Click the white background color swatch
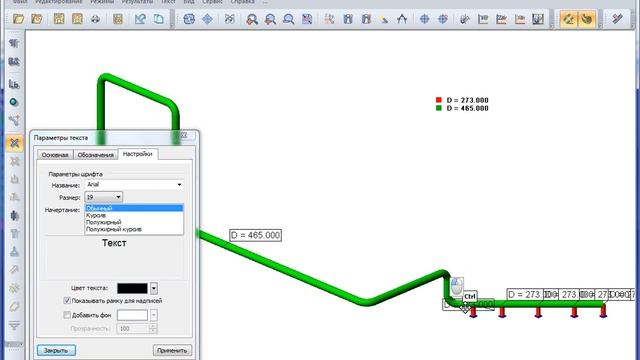The image size is (640, 360). 132,315
